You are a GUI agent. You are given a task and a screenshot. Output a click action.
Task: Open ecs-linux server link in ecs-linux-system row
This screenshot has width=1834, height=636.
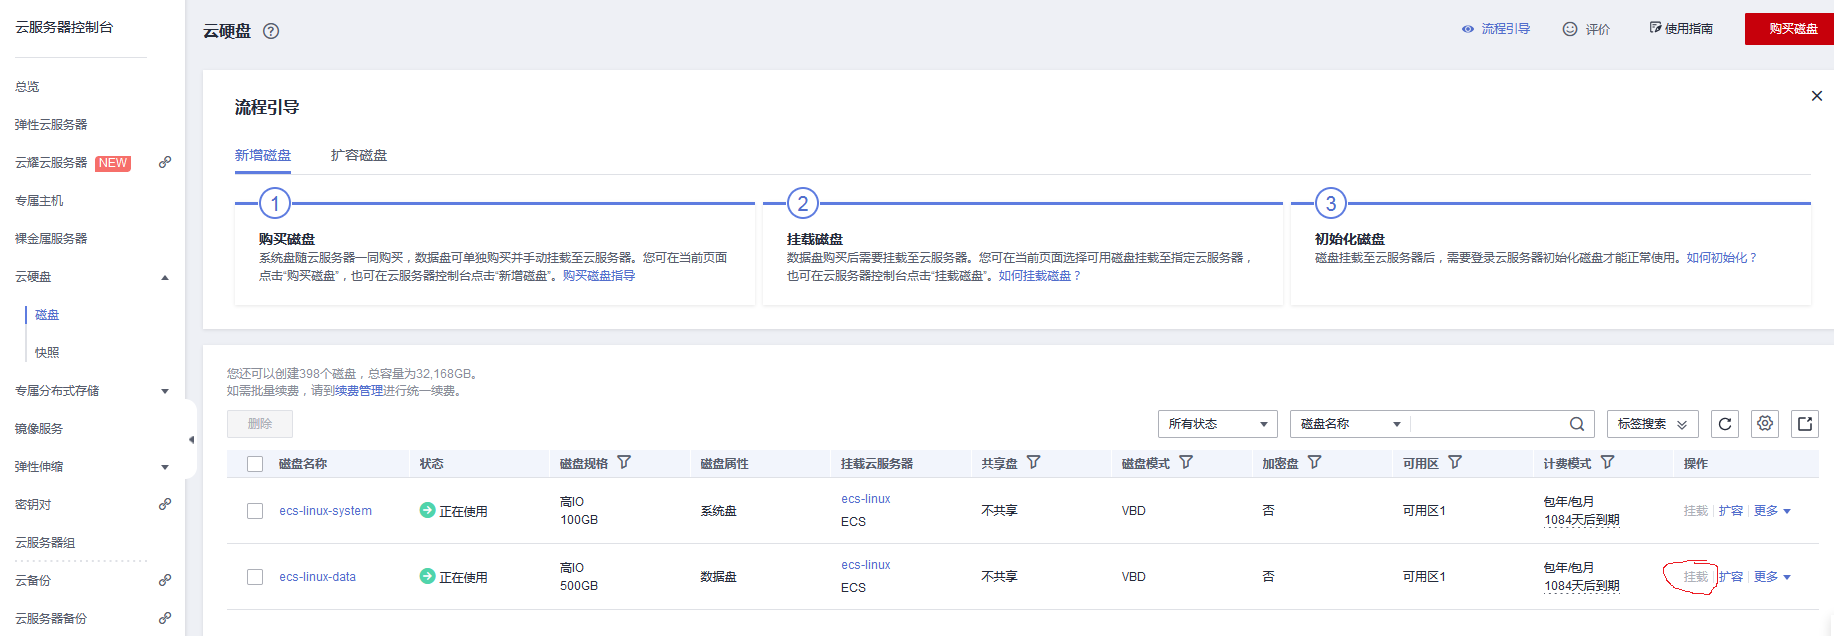click(866, 499)
